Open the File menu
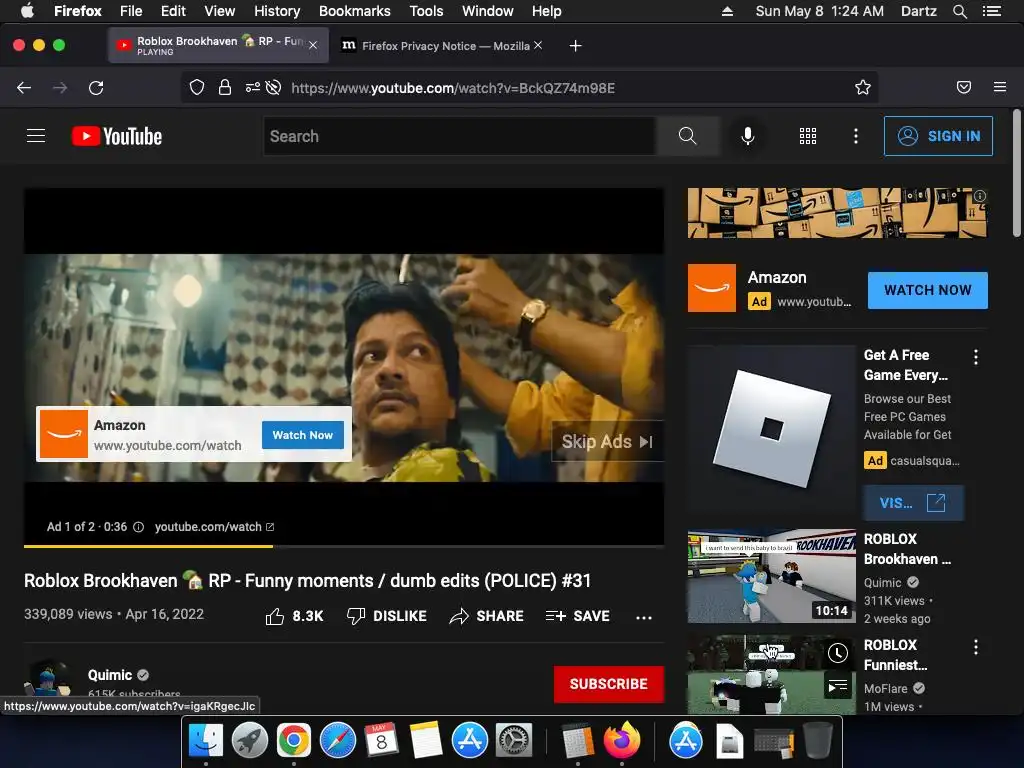Screen dimensions: 1024x768 pyautogui.click(x=131, y=11)
